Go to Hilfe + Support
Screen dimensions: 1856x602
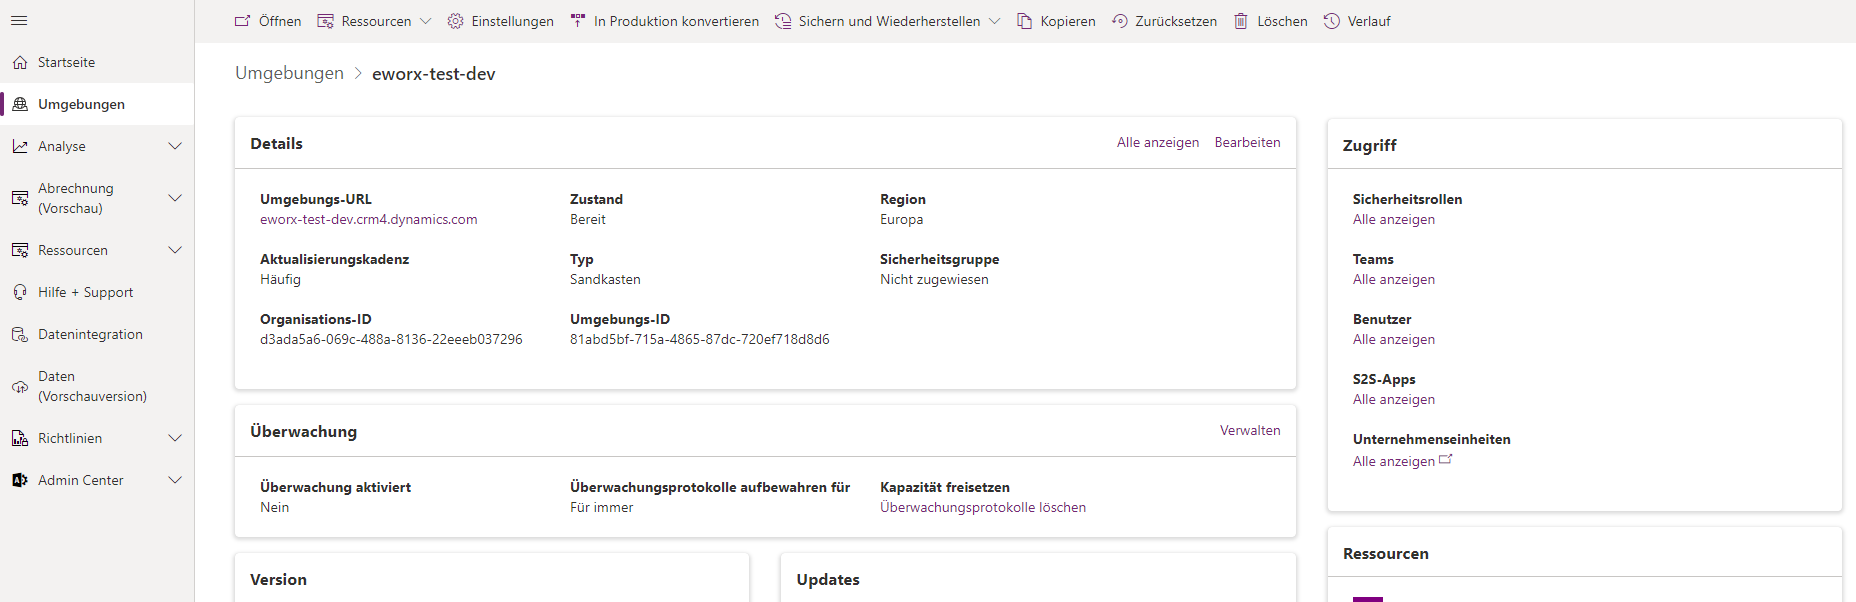97,292
